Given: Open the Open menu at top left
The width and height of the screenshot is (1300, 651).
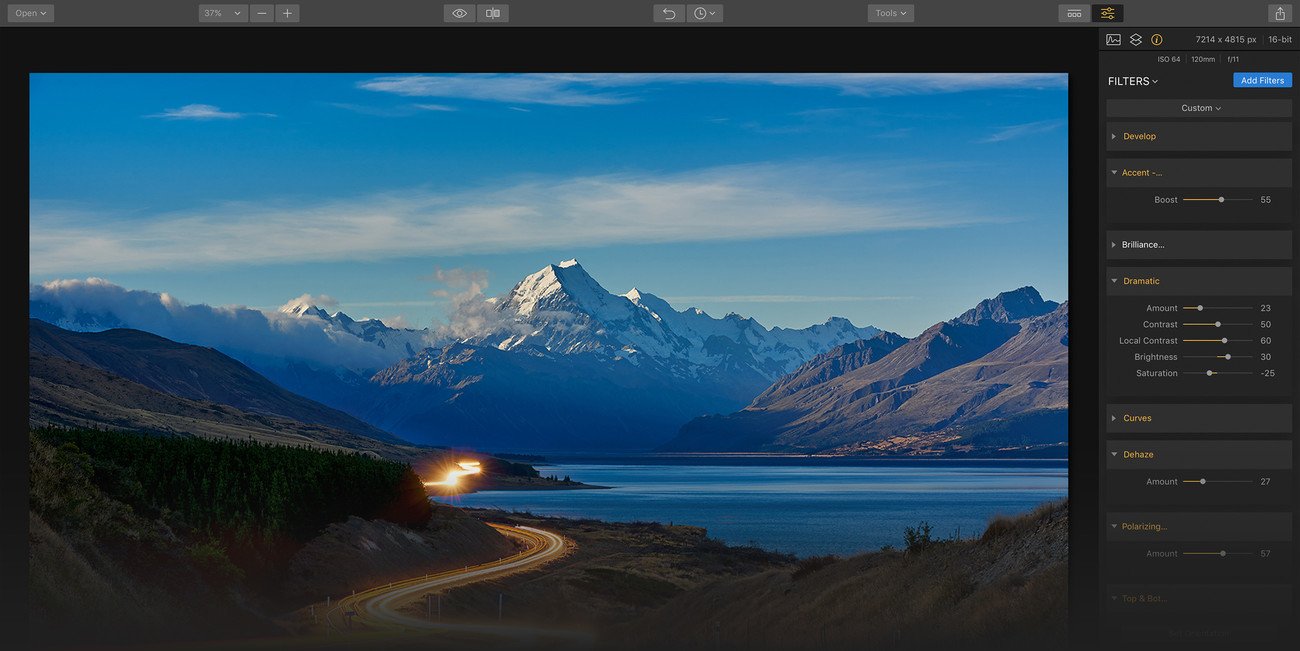Looking at the screenshot, I should (30, 12).
